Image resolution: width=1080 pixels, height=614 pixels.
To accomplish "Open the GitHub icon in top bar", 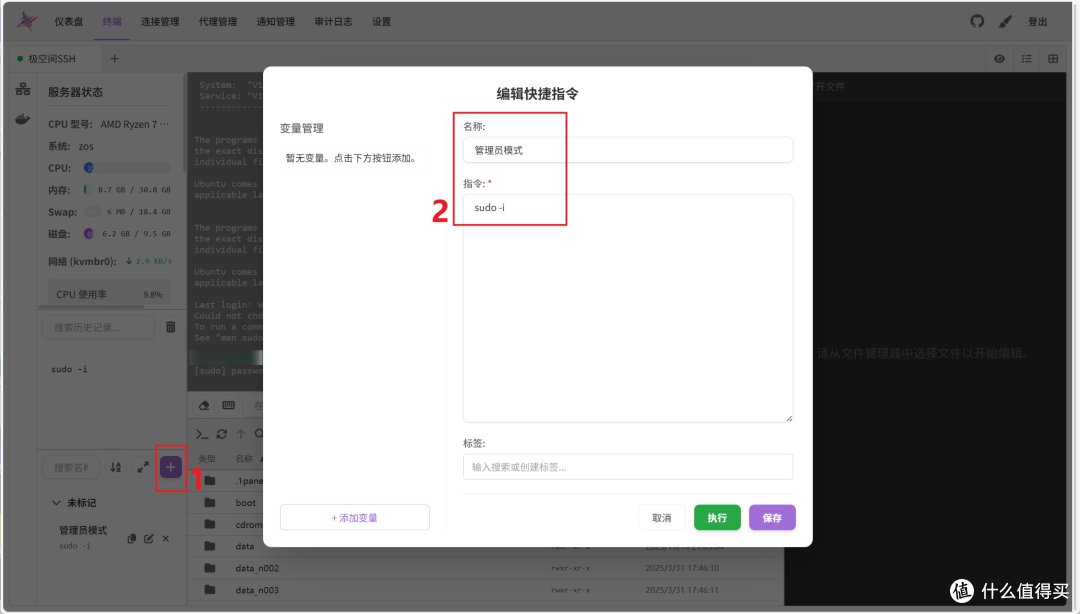I will point(977,21).
